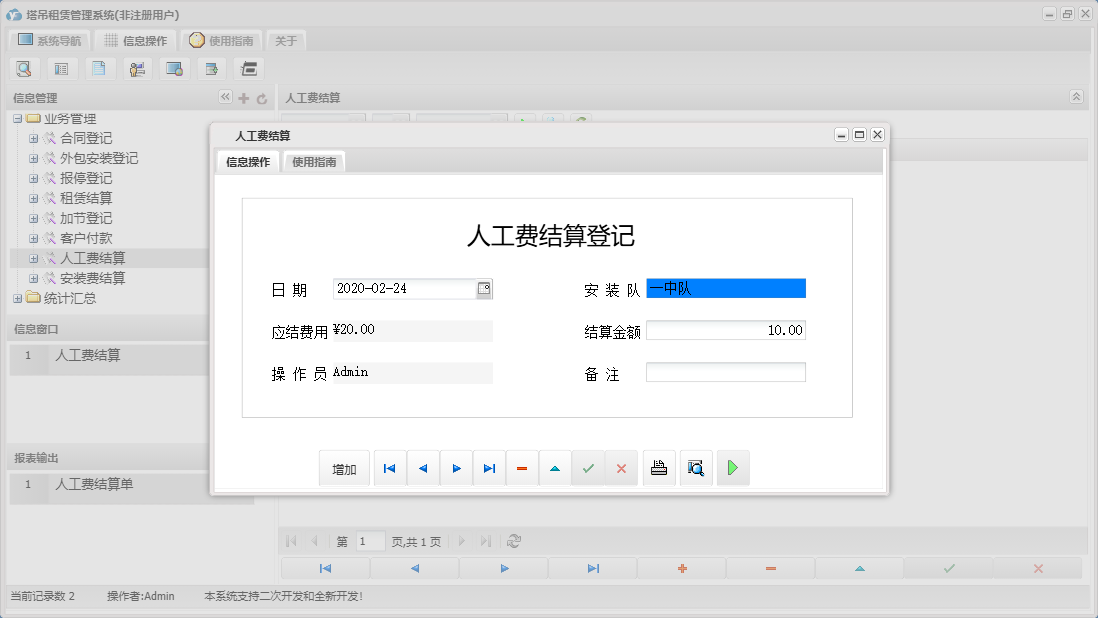Open print preview in the dialog
This screenshot has width=1098, height=618.
695,467
